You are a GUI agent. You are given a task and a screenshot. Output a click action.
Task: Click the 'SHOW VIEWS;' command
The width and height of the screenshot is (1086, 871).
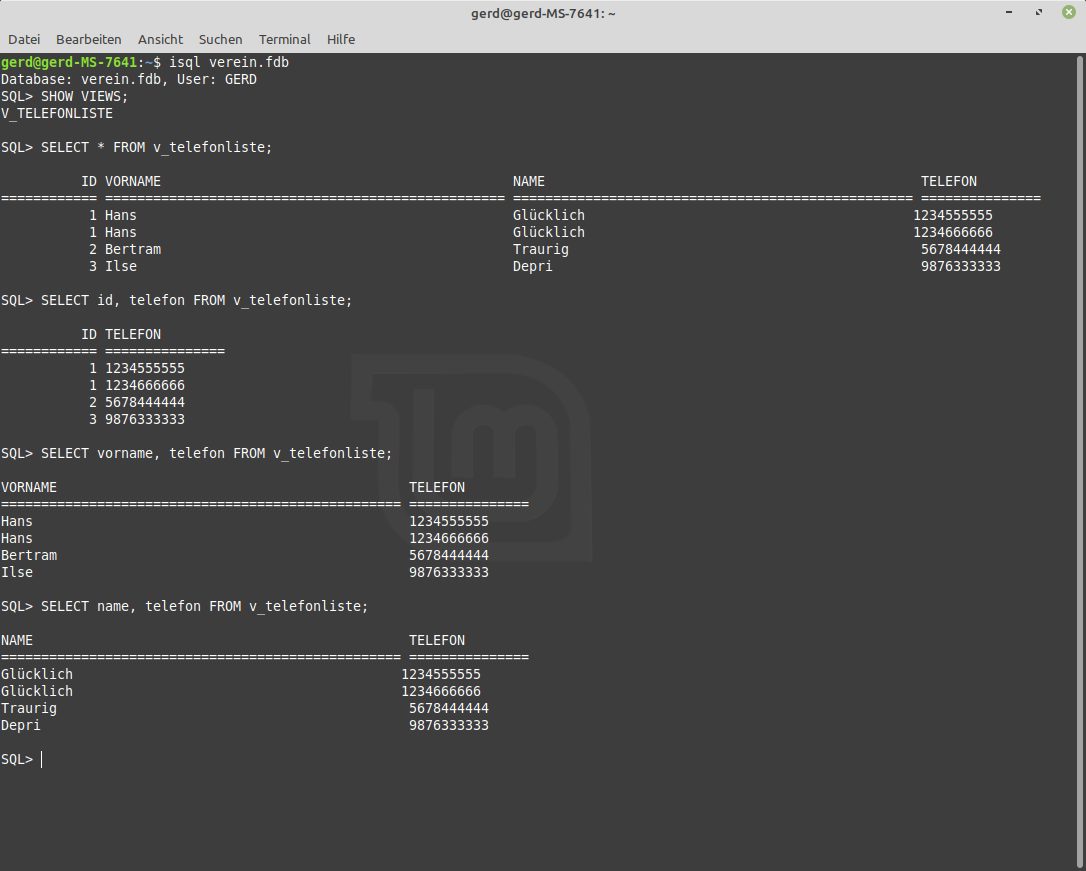(84, 96)
